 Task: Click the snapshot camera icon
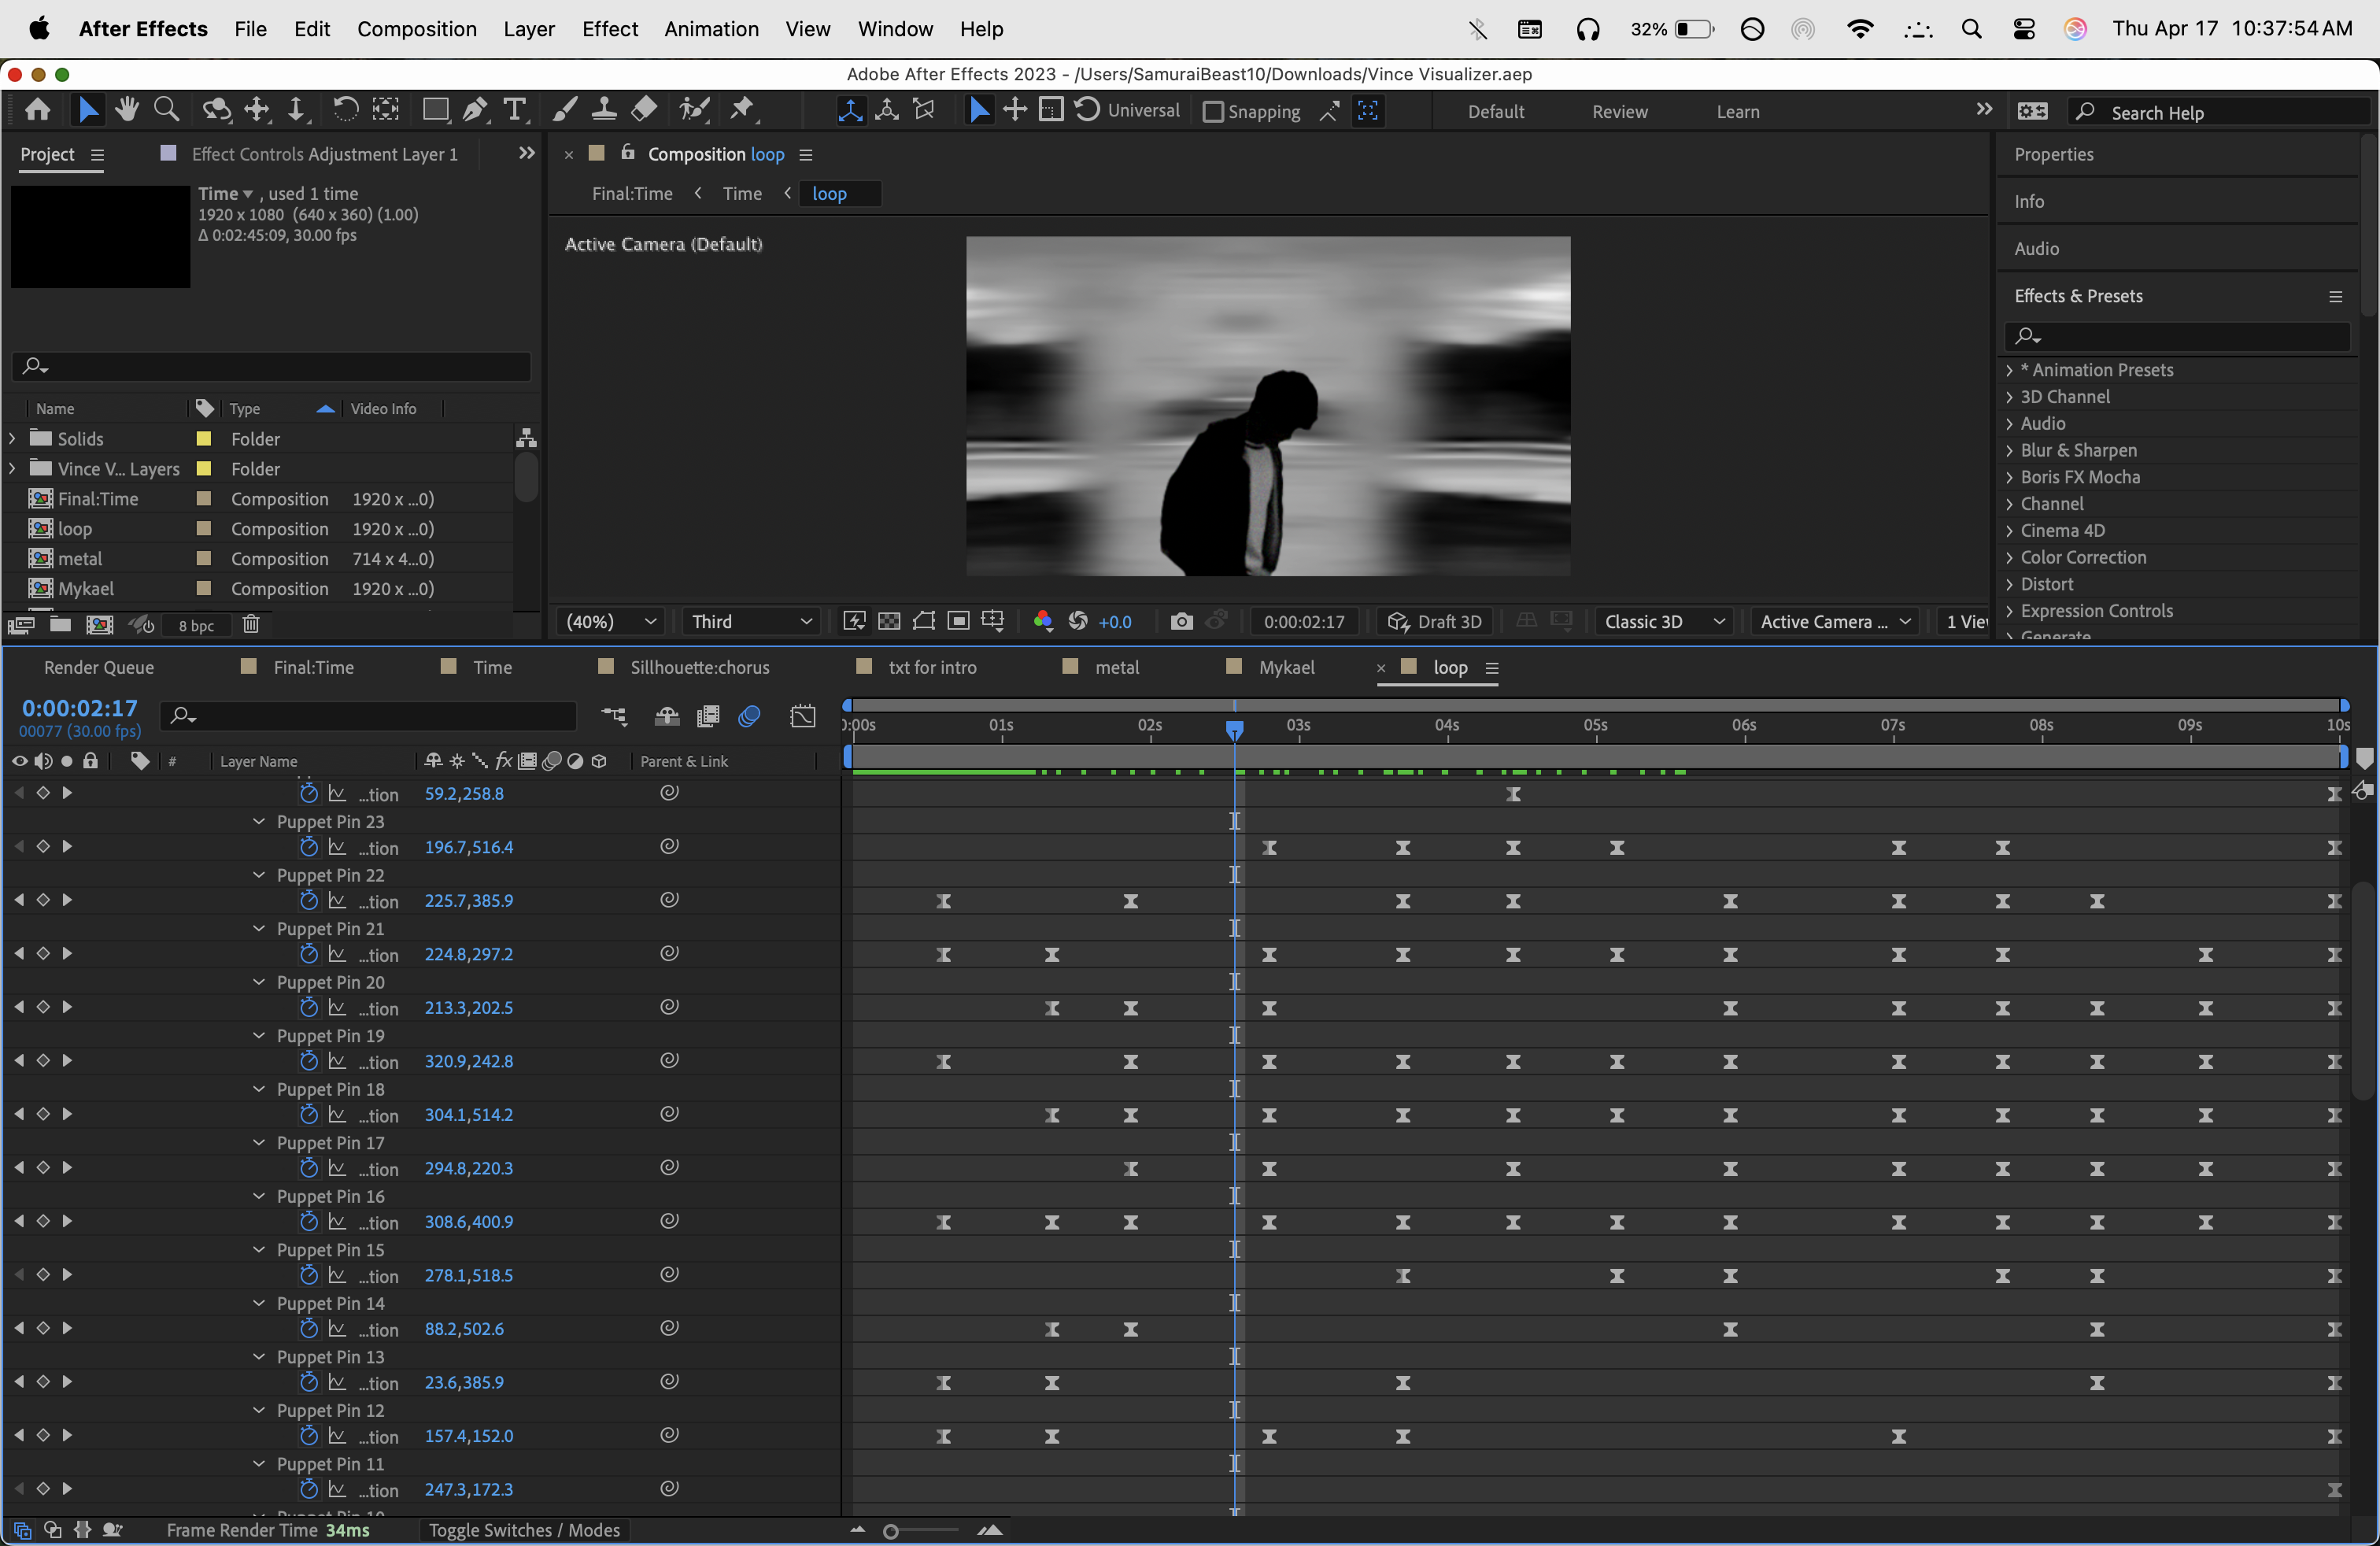(x=1181, y=621)
